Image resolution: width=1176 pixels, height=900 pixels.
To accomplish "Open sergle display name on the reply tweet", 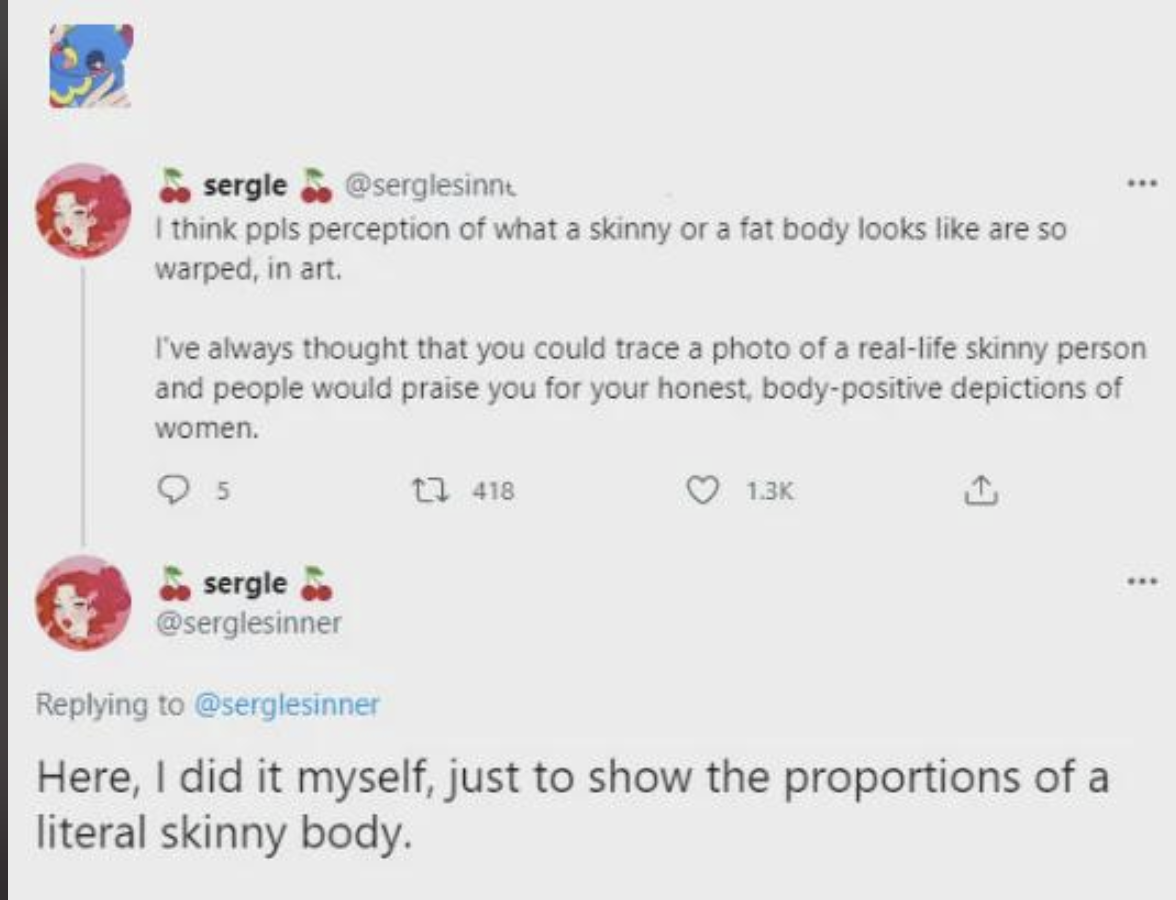I will (x=245, y=583).
